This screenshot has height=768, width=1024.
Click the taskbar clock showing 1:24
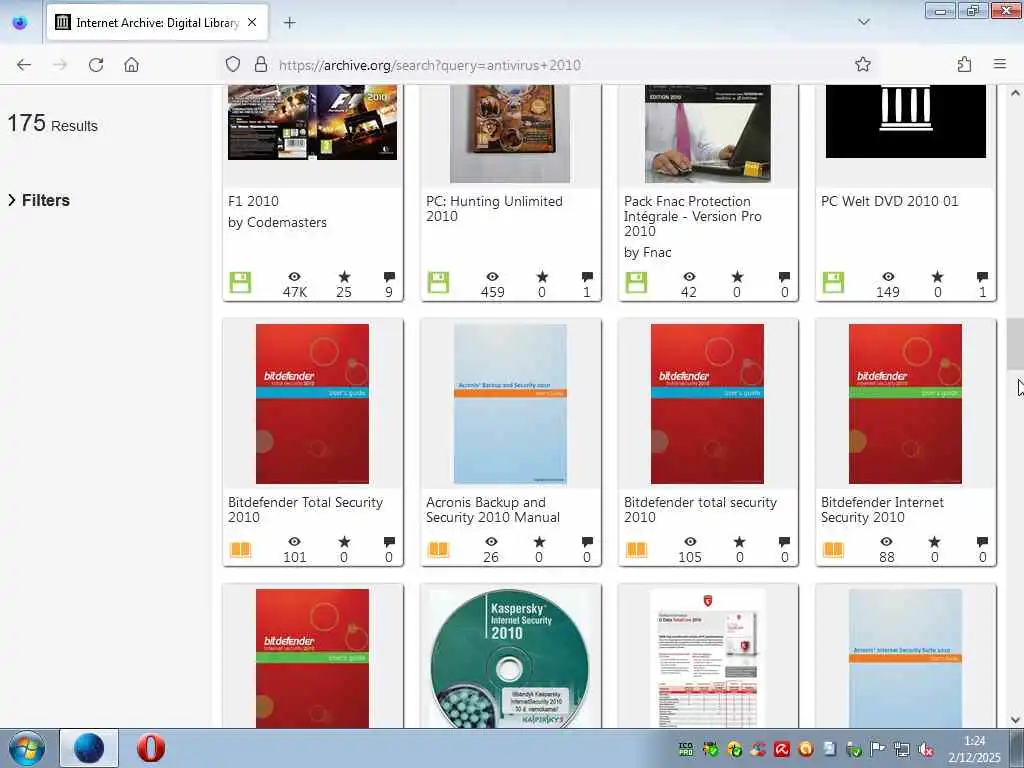[x=974, y=749]
